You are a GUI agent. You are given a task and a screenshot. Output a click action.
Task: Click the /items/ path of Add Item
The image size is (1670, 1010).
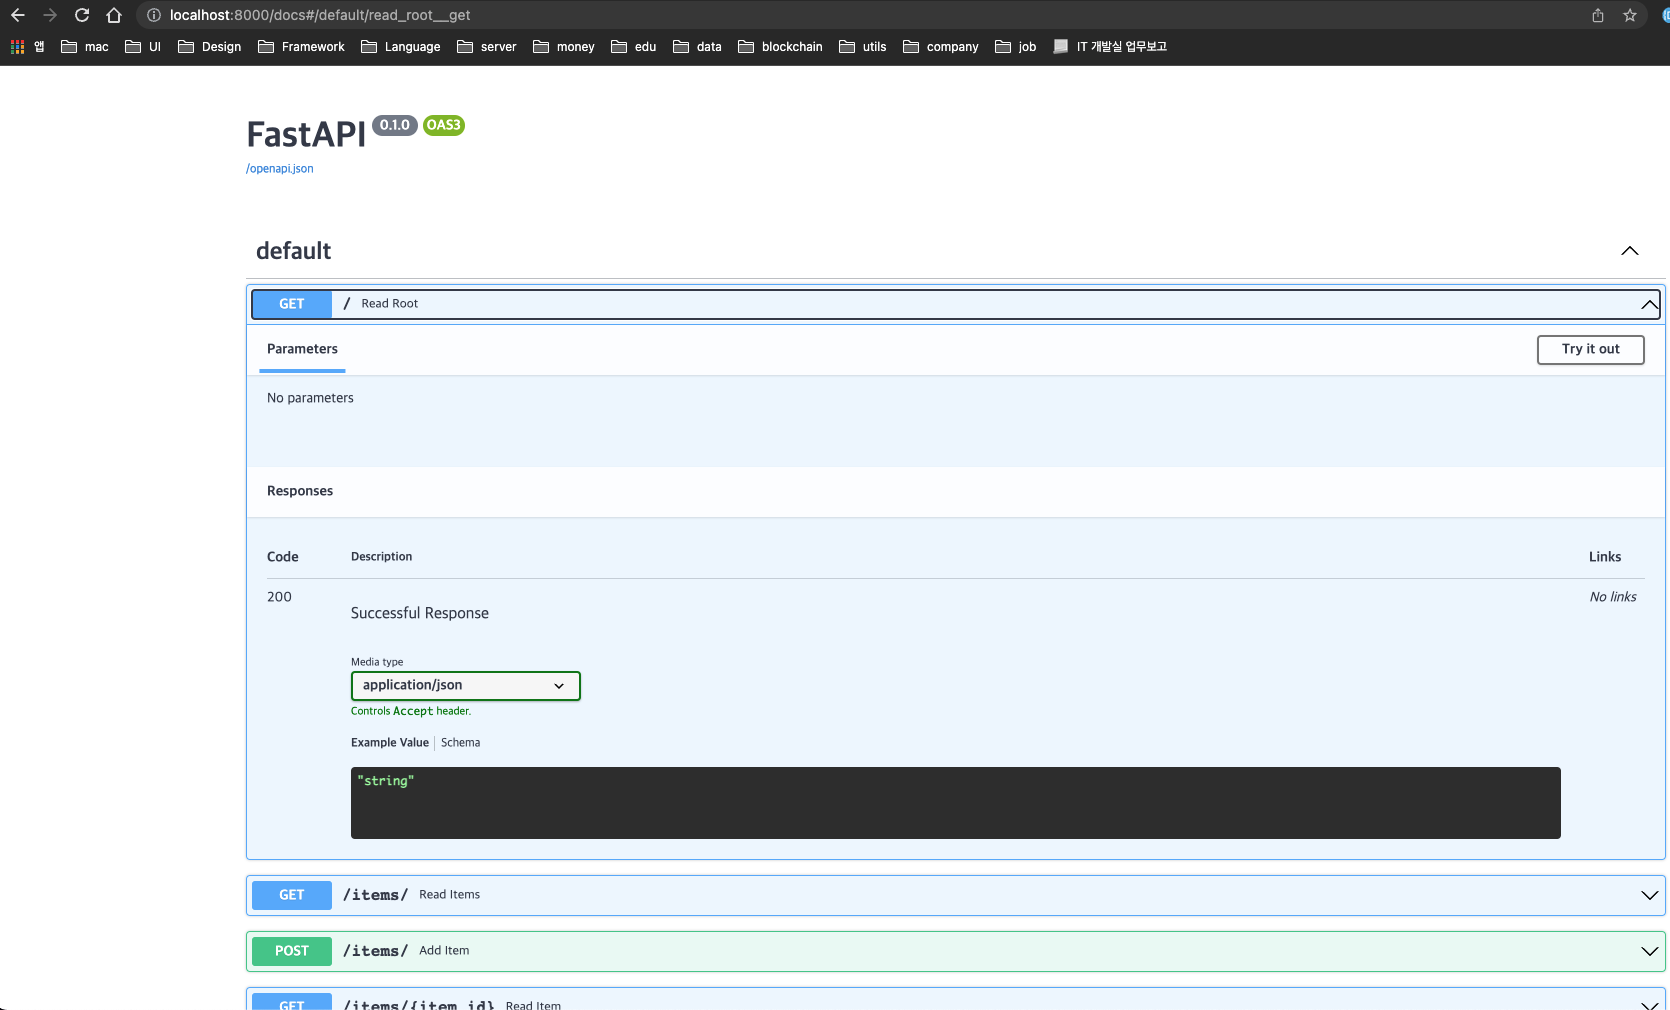click(x=375, y=951)
